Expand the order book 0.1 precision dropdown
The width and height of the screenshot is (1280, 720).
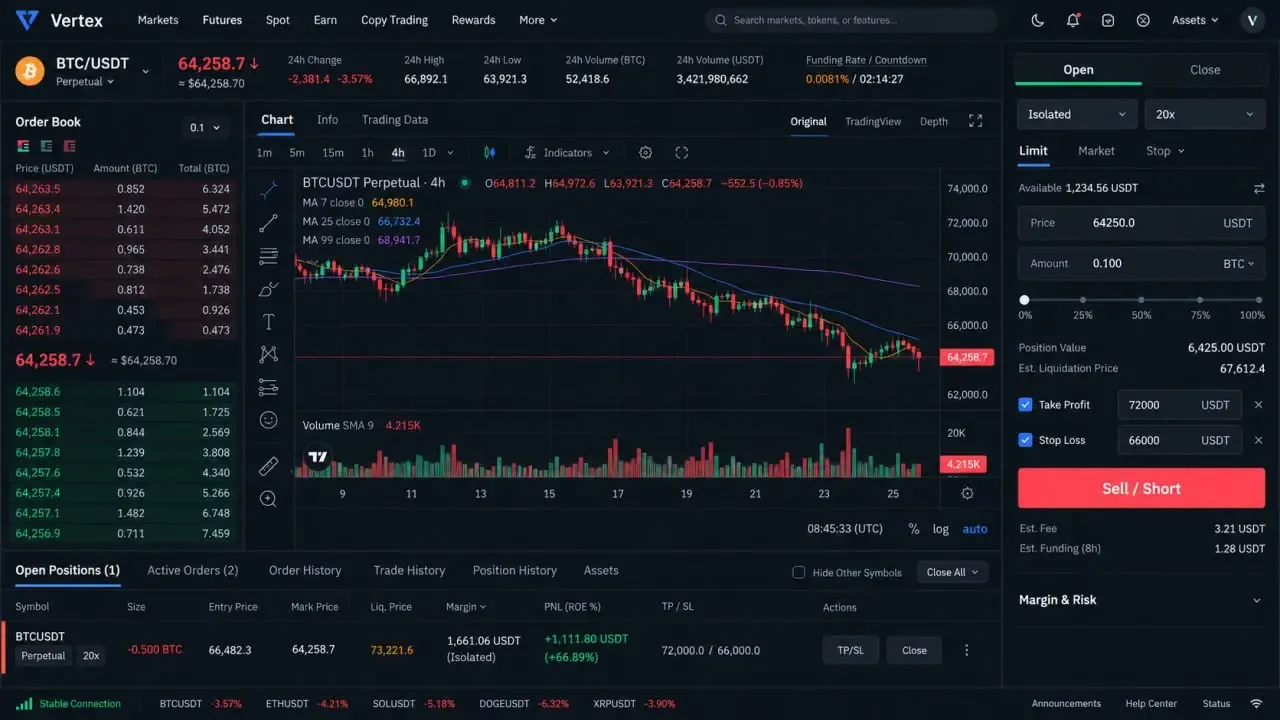208,127
